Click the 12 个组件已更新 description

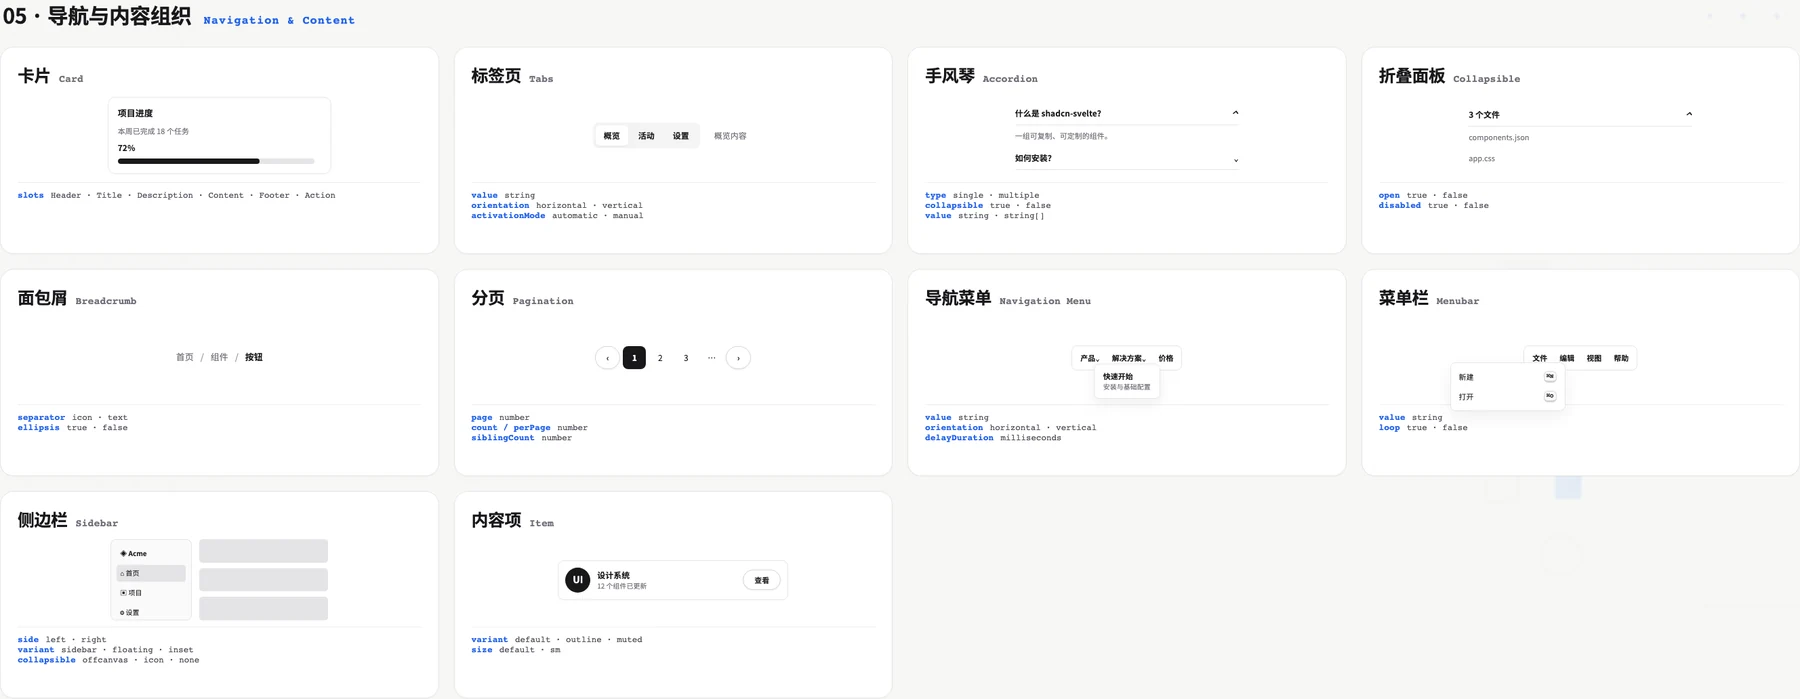[622, 586]
